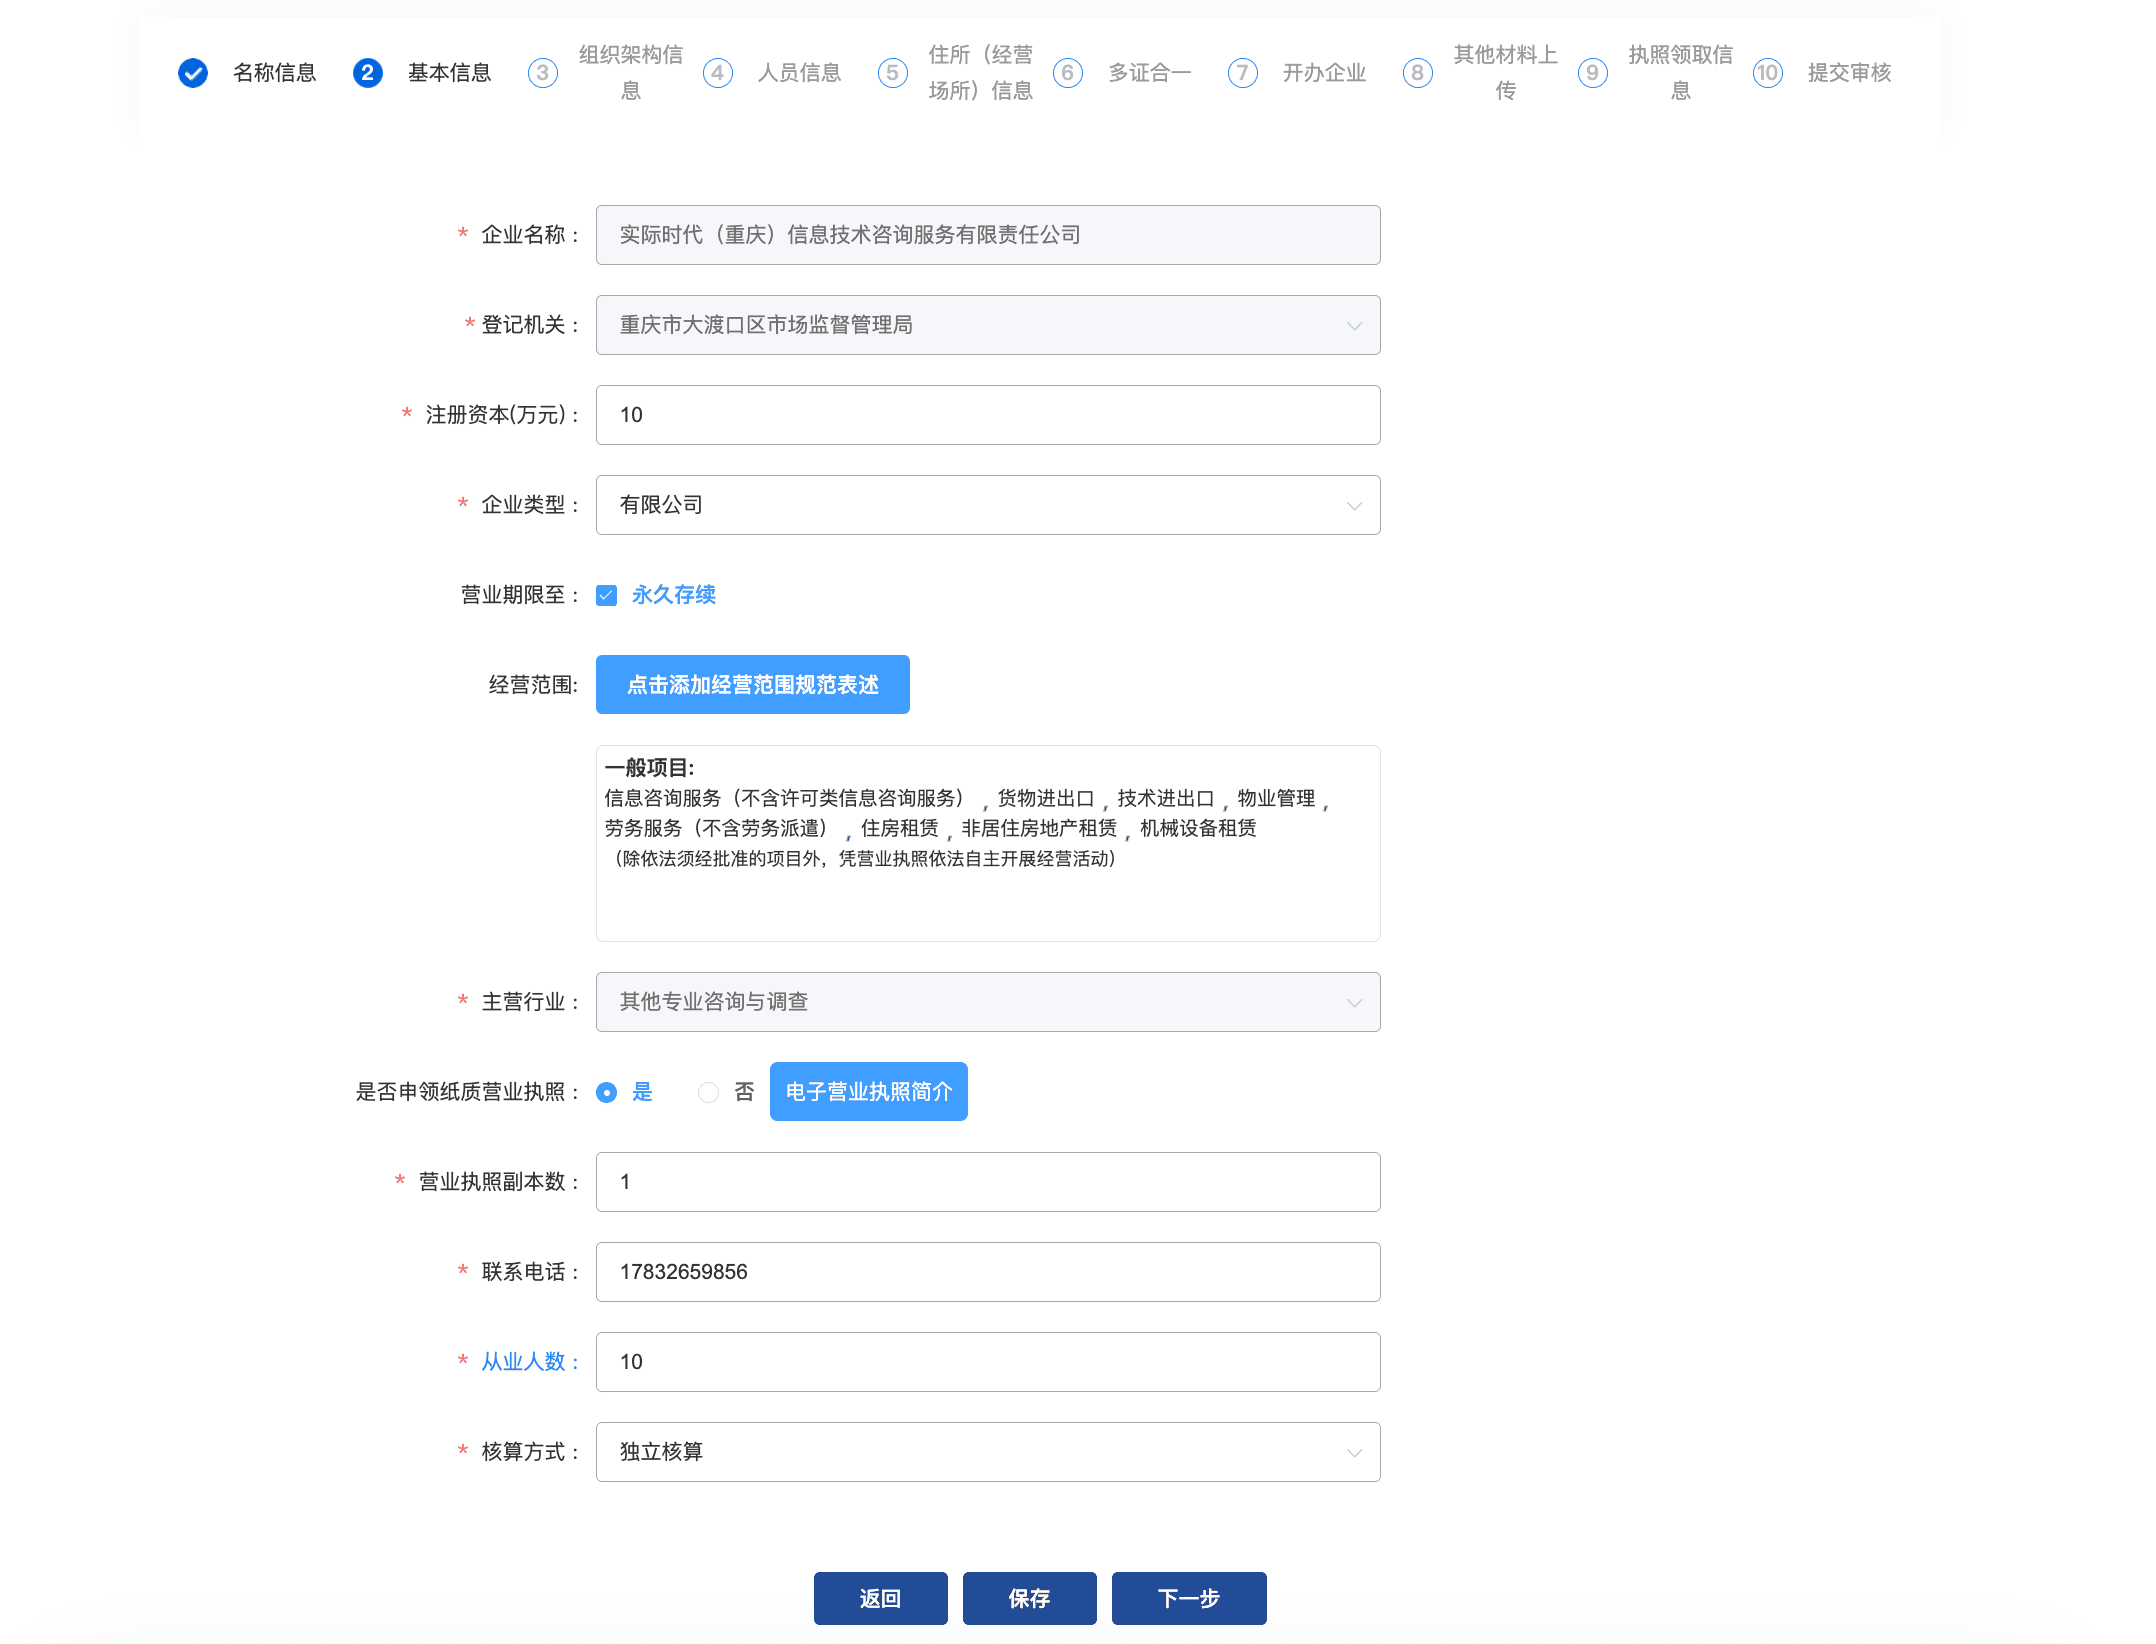Select 是 radio for paper license
Image resolution: width=2156 pixels, height=1644 pixels.
[607, 1093]
